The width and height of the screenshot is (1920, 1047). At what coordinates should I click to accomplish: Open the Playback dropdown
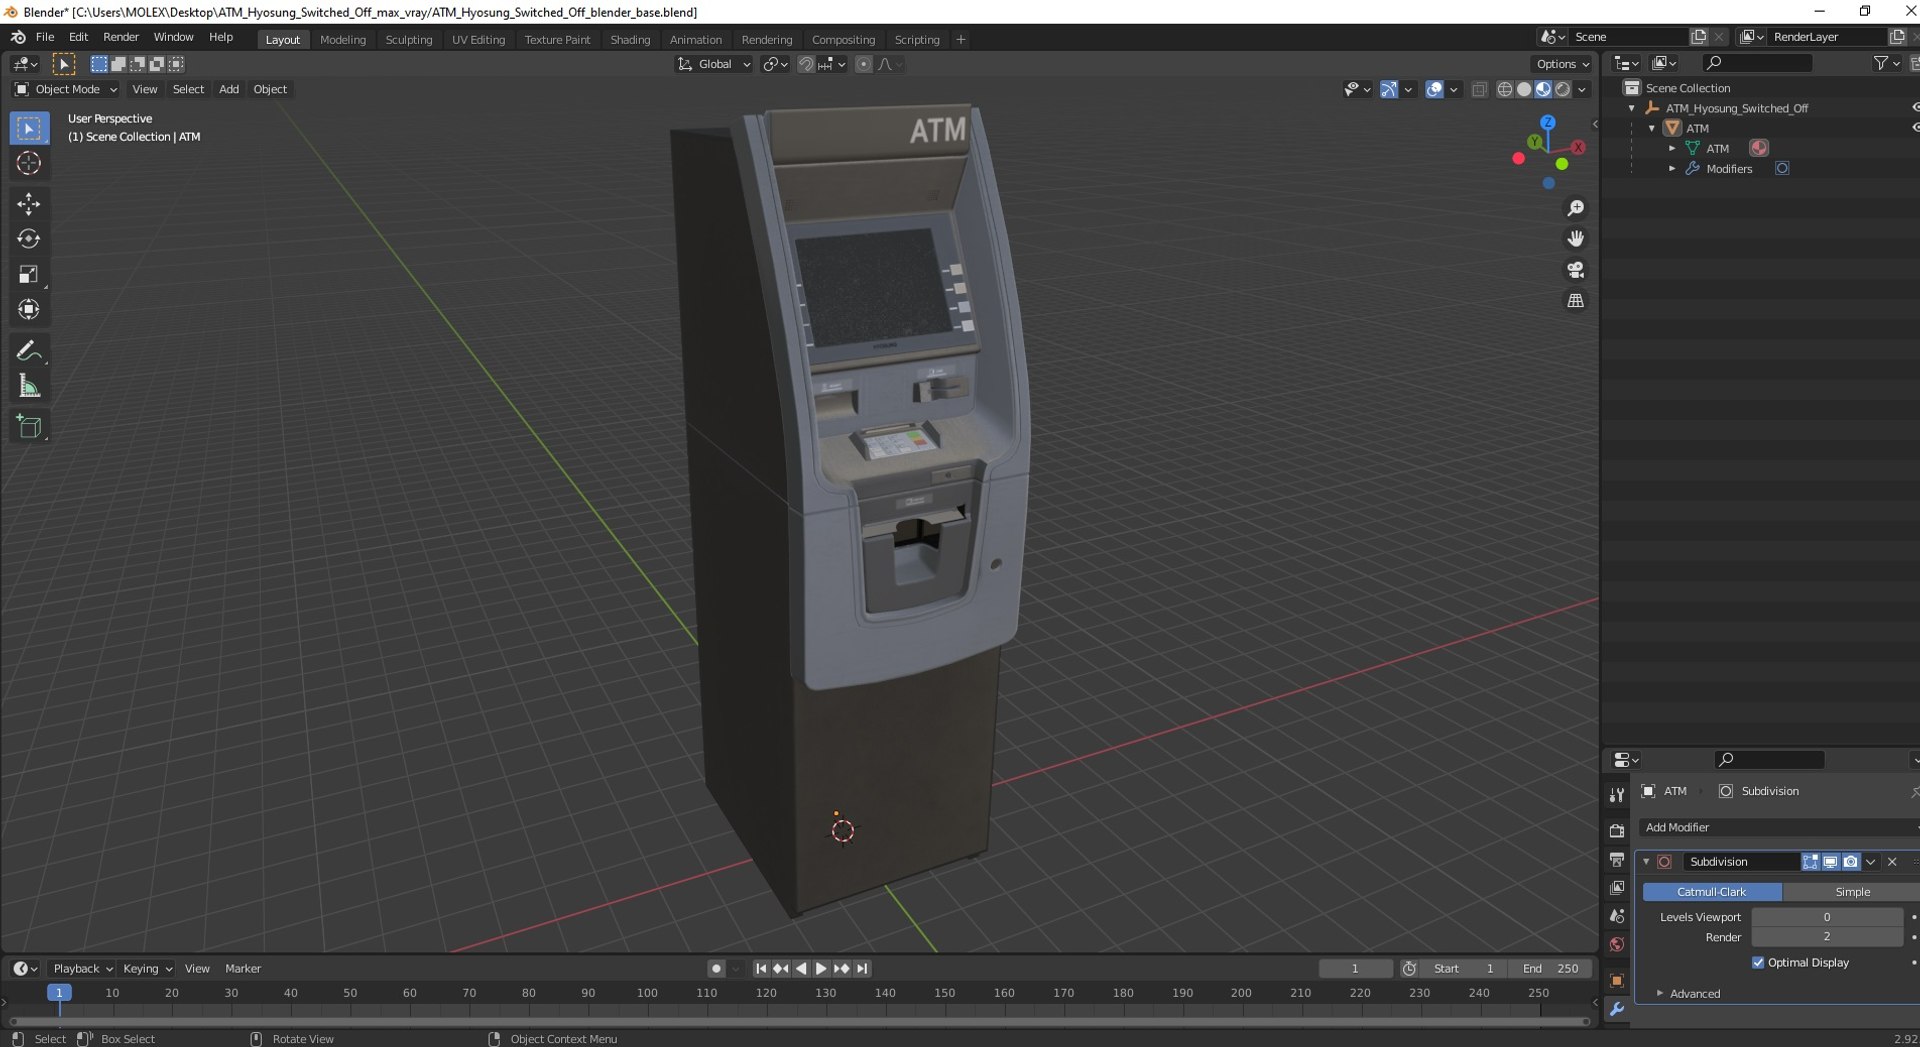(82, 969)
